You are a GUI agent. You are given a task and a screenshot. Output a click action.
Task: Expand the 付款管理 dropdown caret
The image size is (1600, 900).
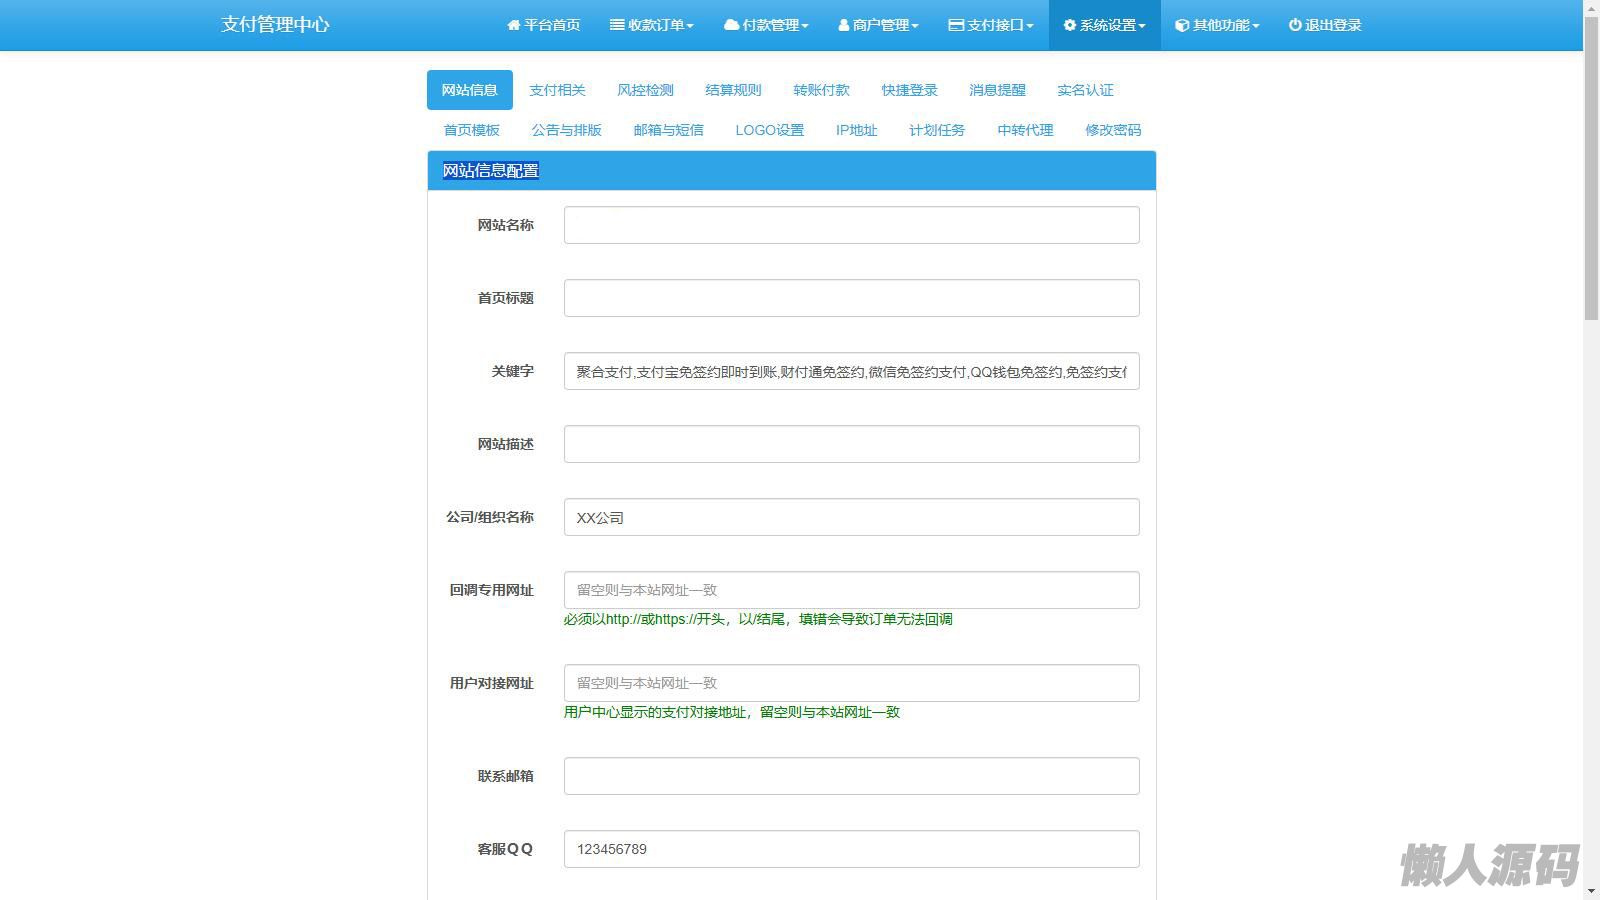pos(805,26)
